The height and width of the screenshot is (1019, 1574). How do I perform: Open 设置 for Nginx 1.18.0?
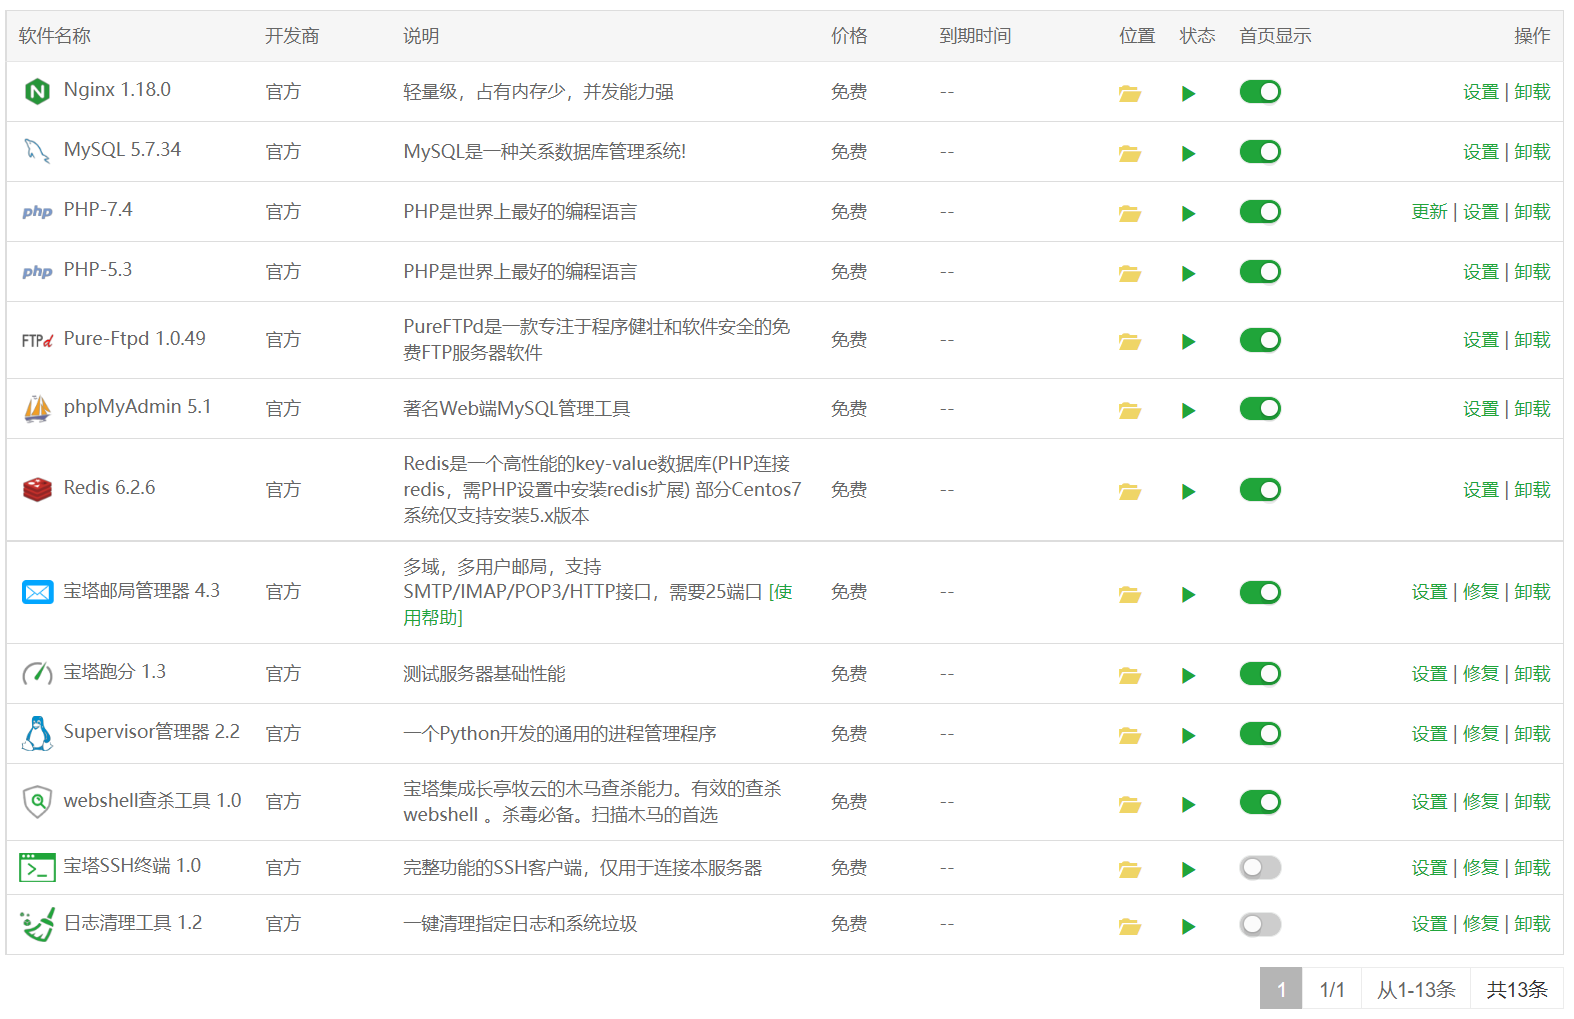[1480, 92]
